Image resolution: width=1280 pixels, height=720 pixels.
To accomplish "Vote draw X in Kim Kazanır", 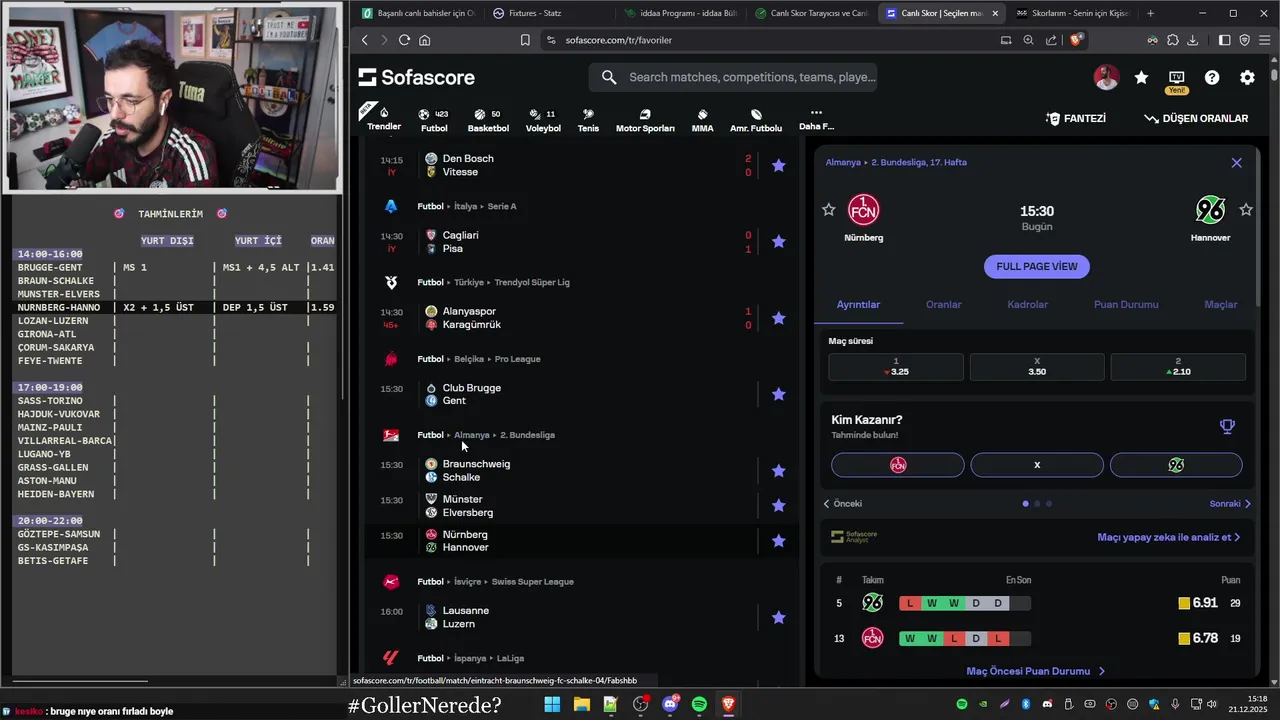I will (1037, 465).
